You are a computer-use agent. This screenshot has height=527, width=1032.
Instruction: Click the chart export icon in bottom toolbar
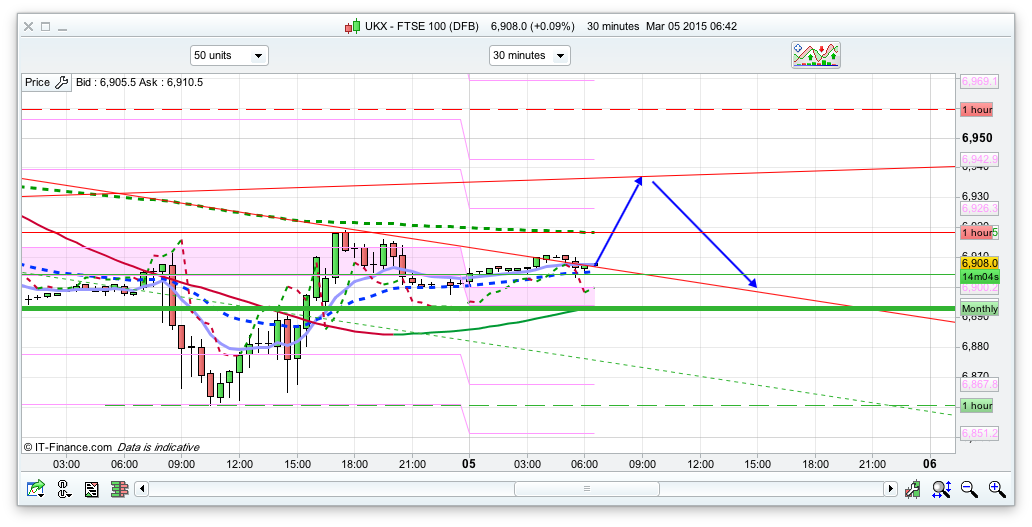click(x=36, y=489)
